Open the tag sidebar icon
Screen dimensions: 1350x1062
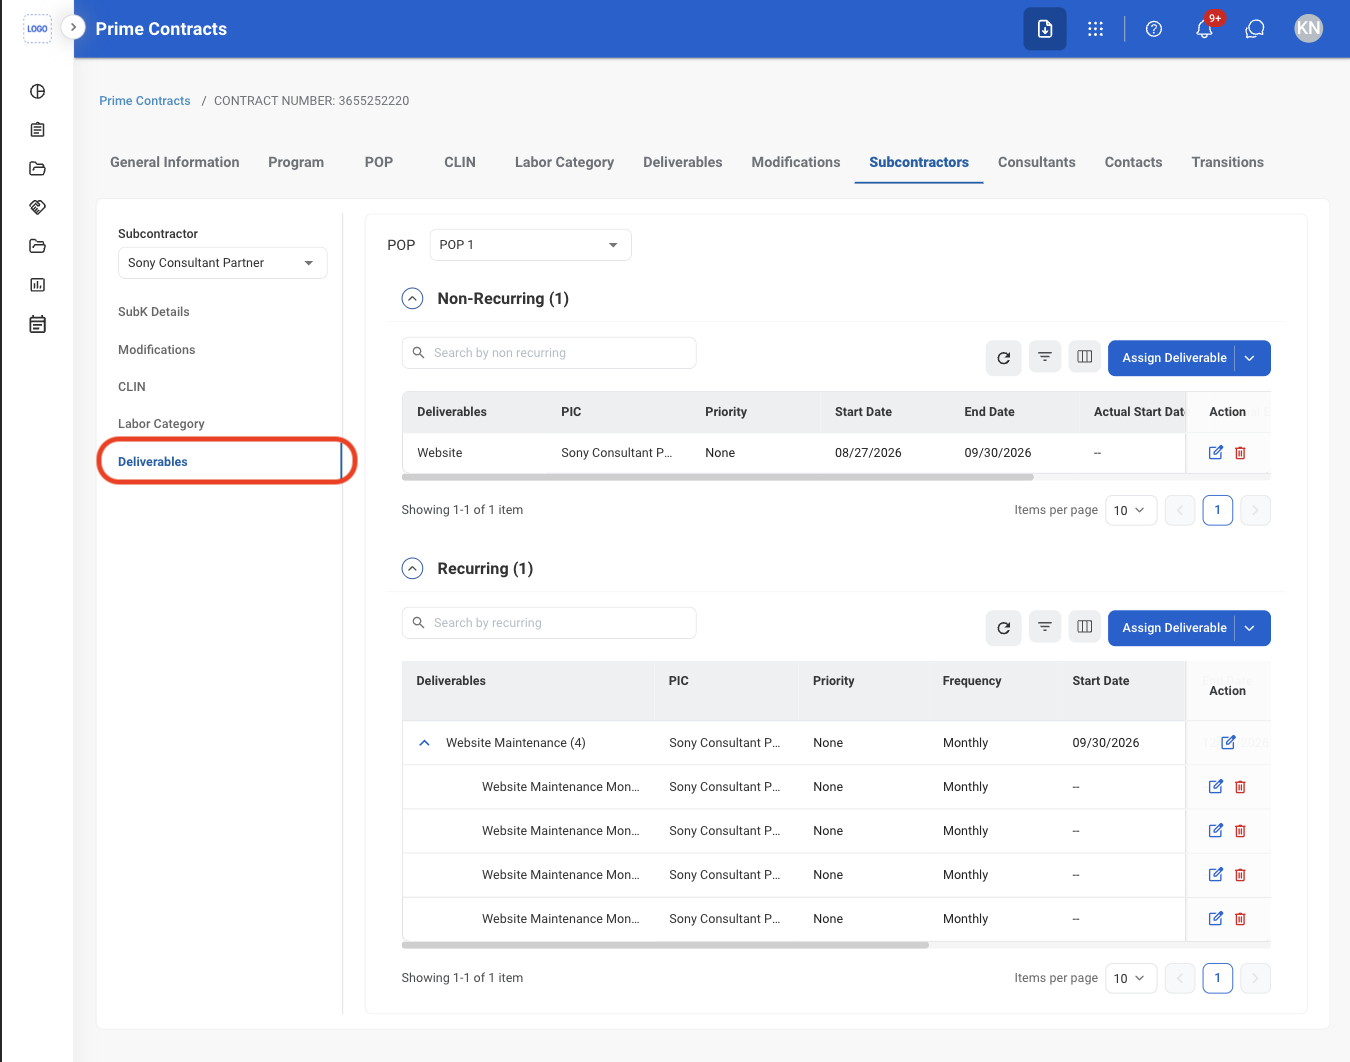point(38,207)
